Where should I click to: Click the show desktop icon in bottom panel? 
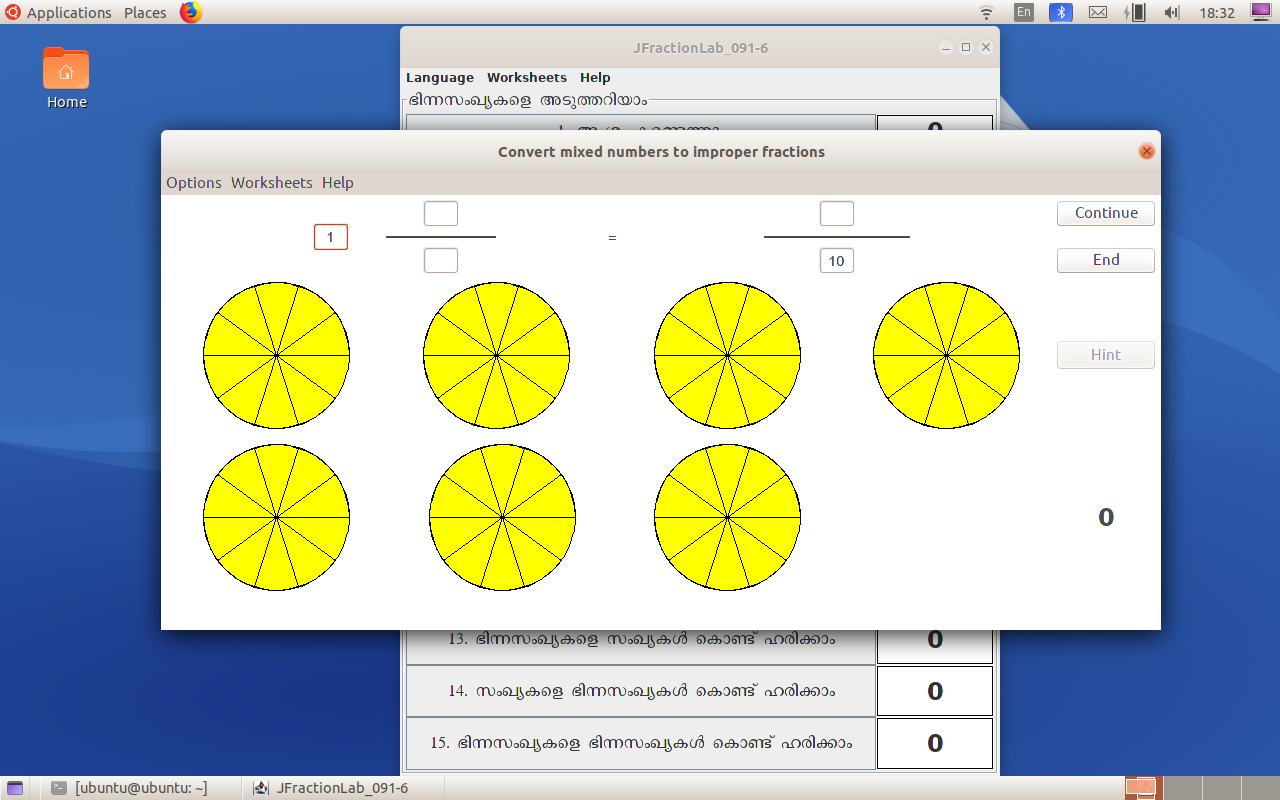pos(15,788)
